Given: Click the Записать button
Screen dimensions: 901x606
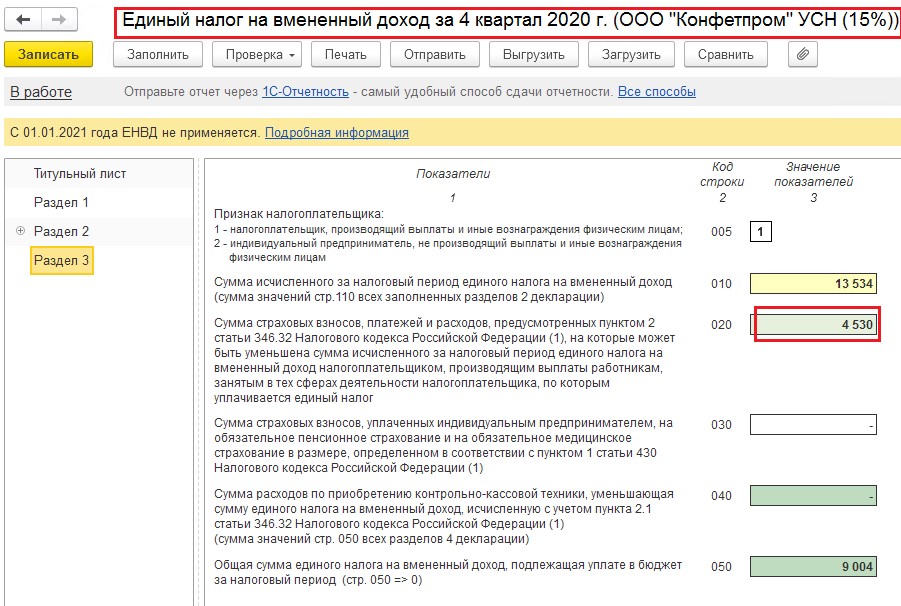Looking at the screenshot, I should tap(48, 55).
